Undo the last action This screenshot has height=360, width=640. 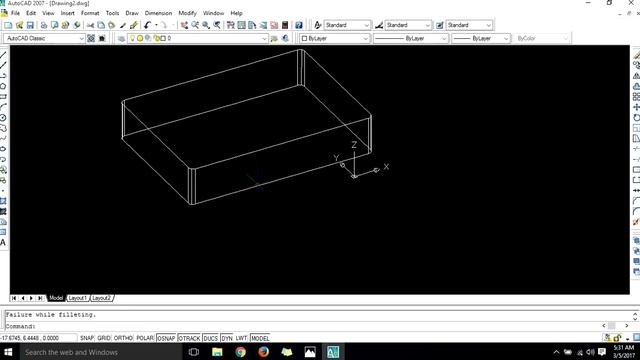(x=148, y=25)
